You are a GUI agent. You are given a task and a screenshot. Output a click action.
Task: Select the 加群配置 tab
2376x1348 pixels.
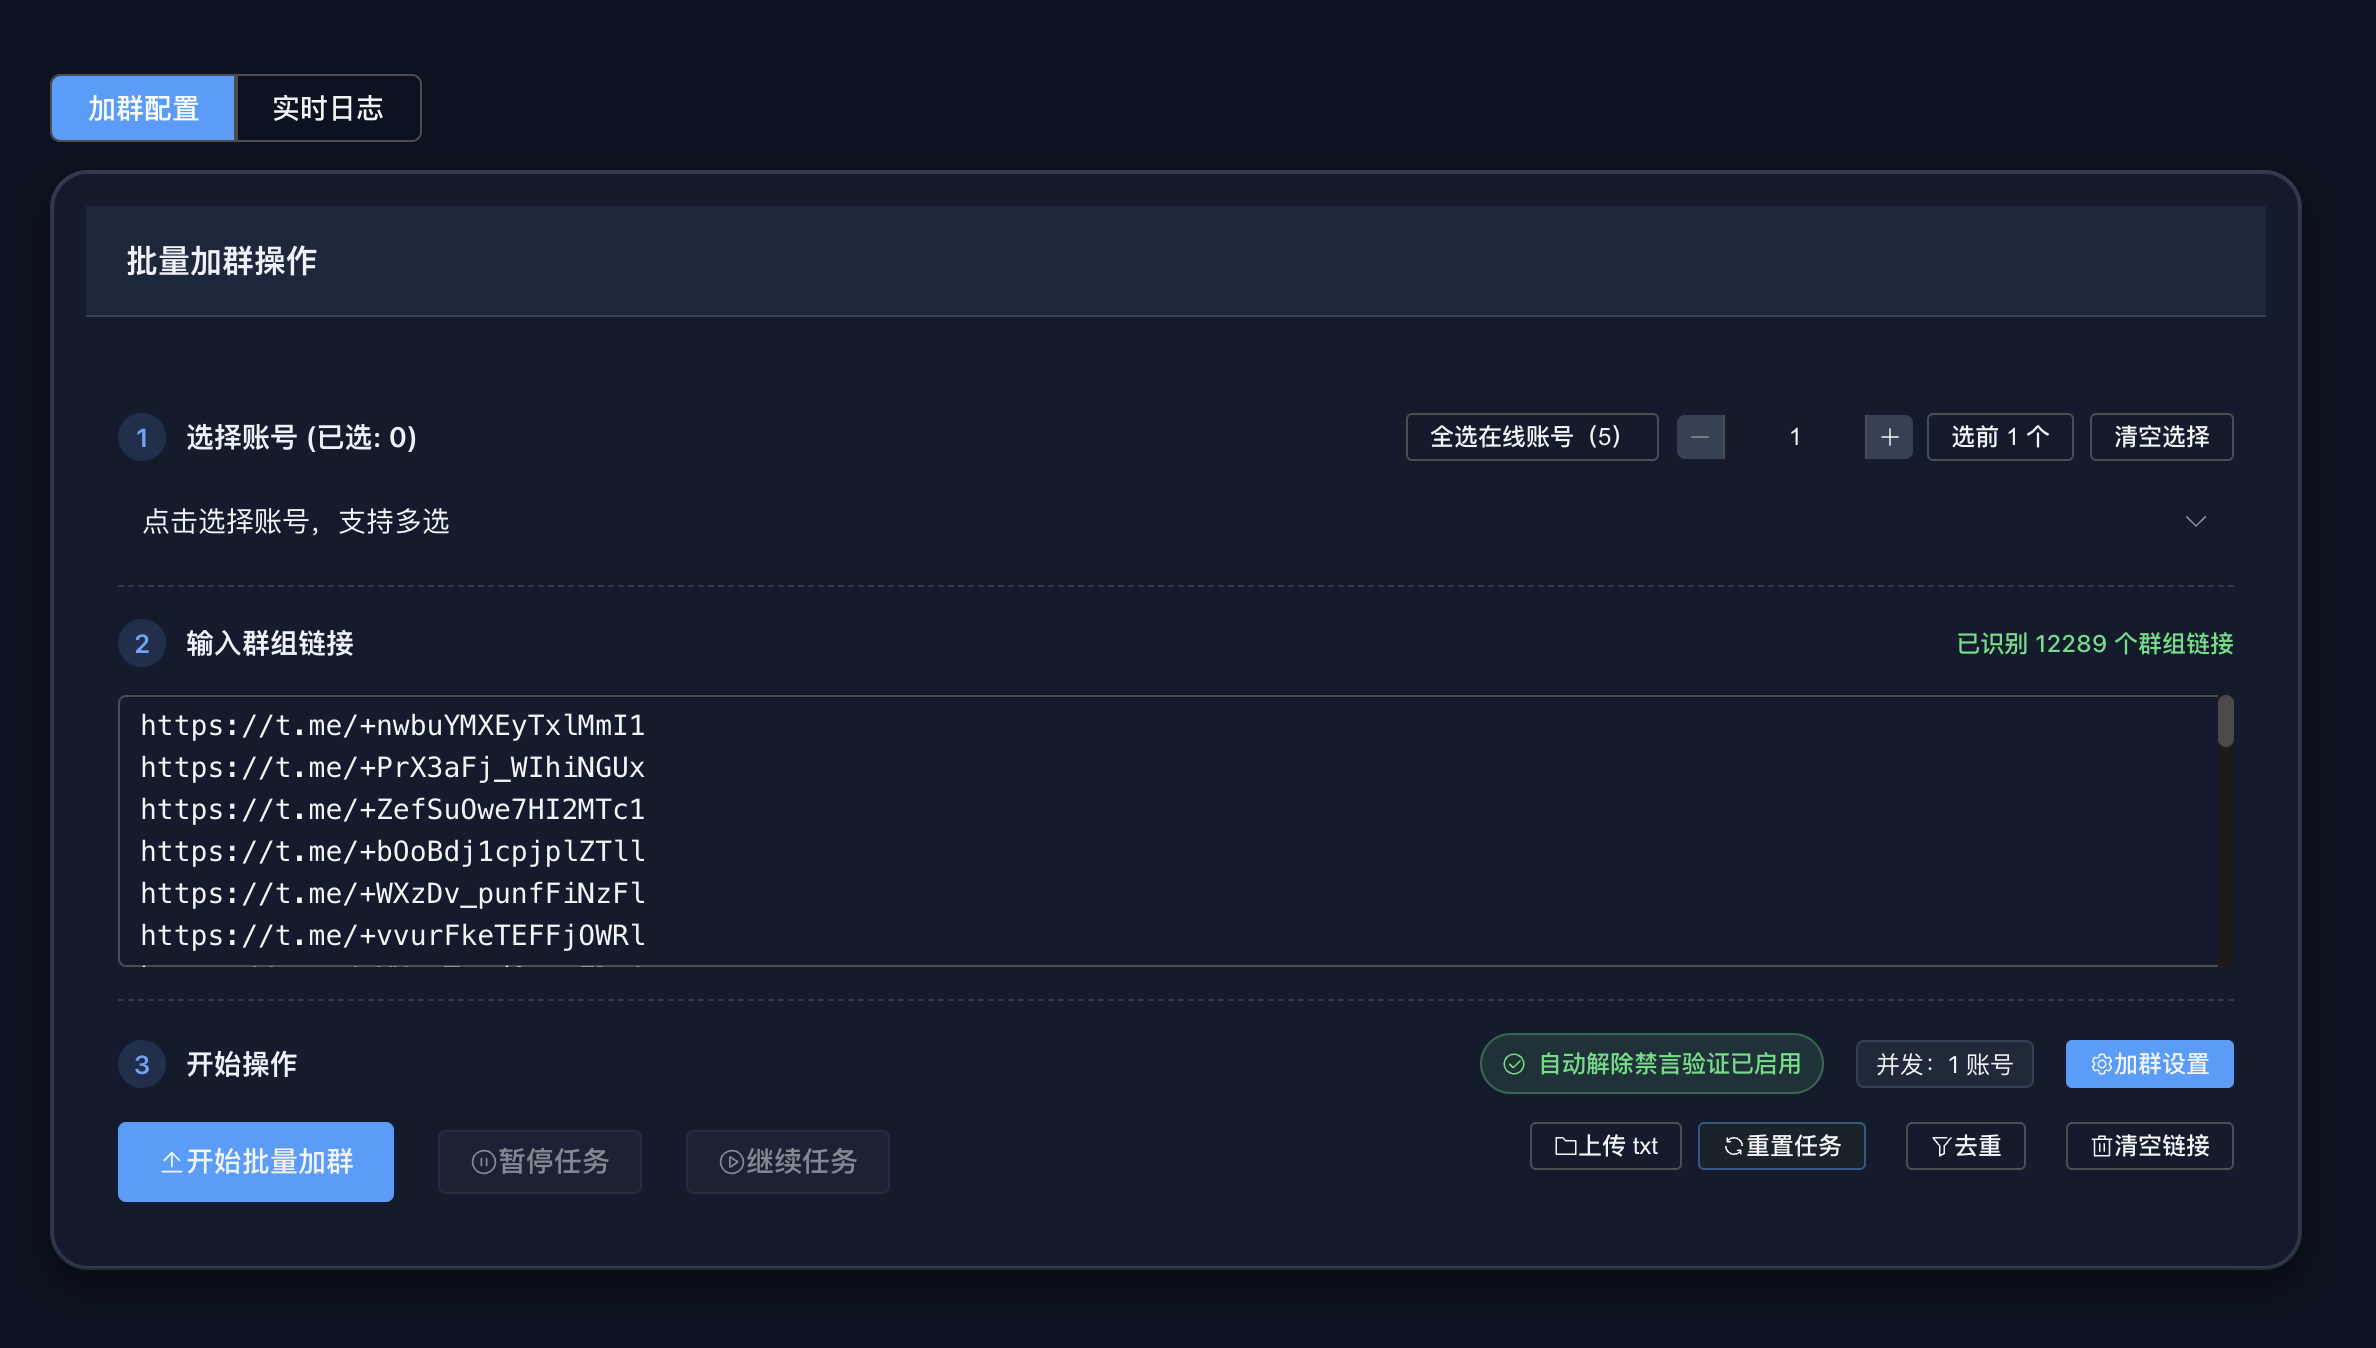click(144, 108)
